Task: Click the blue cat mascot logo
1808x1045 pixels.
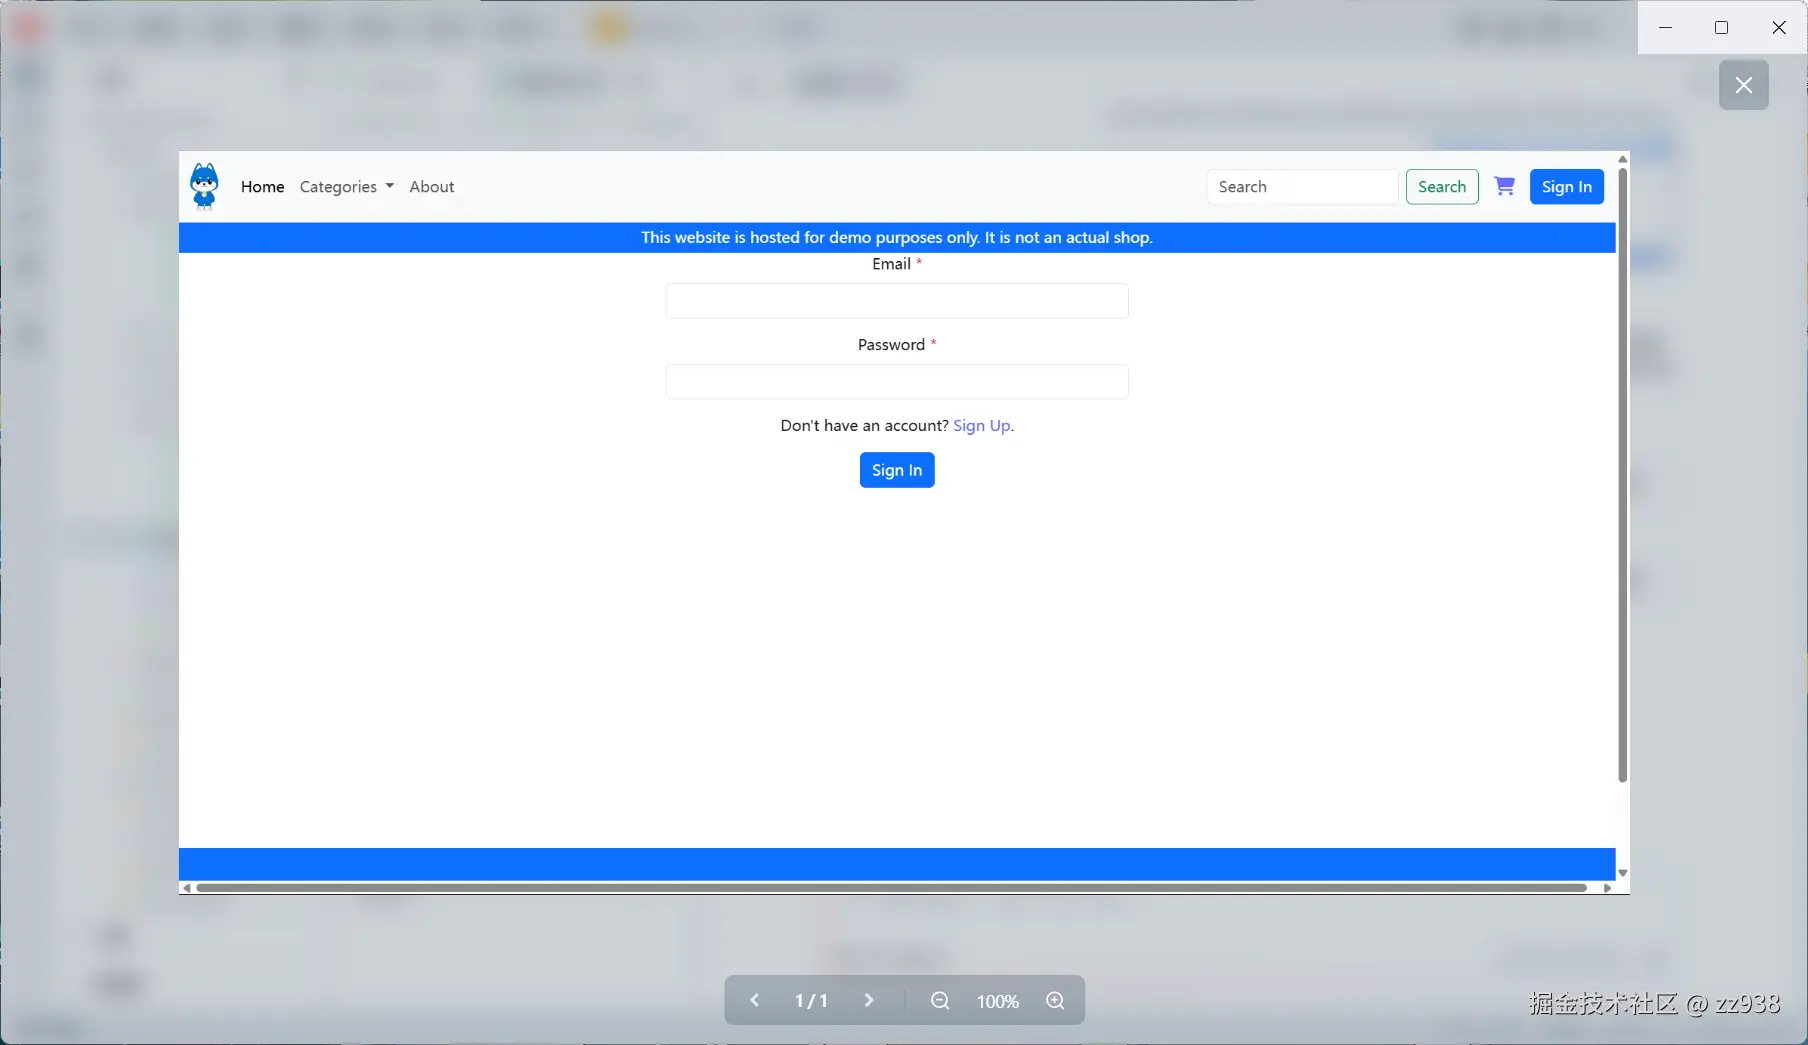Action: (x=204, y=187)
